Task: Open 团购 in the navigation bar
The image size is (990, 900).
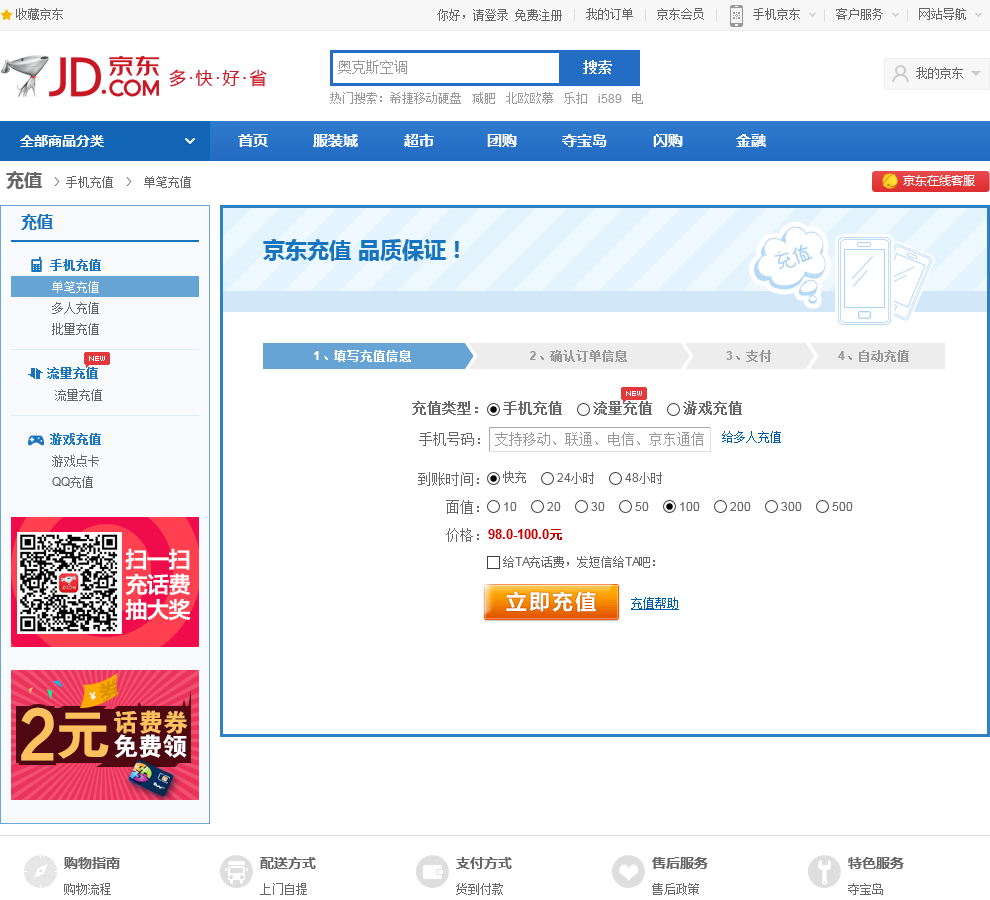Action: coord(502,141)
